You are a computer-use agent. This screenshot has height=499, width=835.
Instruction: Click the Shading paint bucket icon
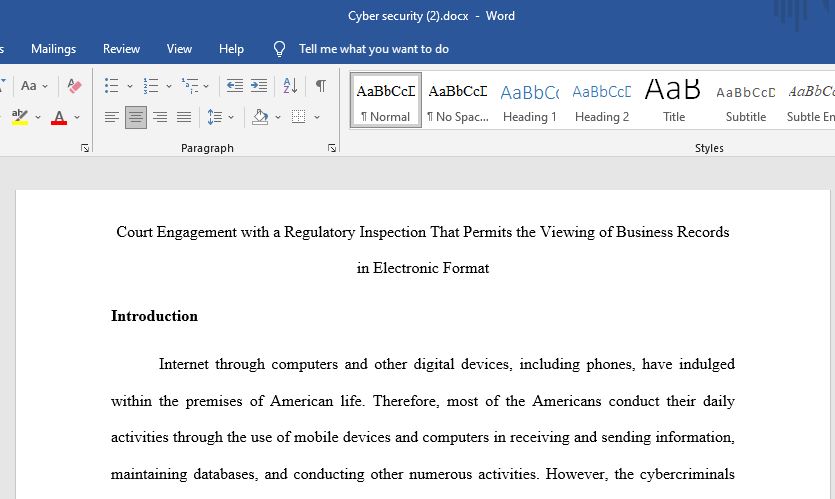pyautogui.click(x=260, y=117)
